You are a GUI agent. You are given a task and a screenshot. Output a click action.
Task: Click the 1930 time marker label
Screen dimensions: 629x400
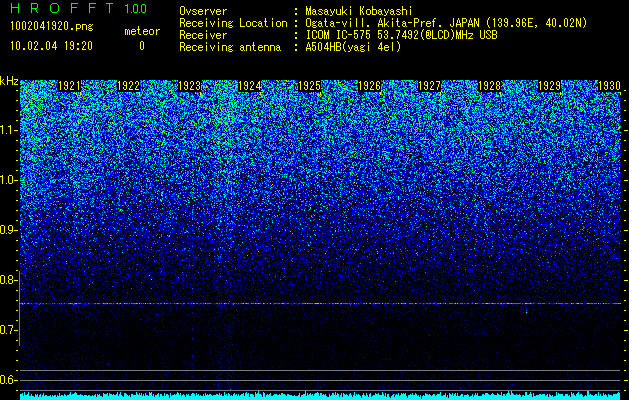click(x=609, y=86)
